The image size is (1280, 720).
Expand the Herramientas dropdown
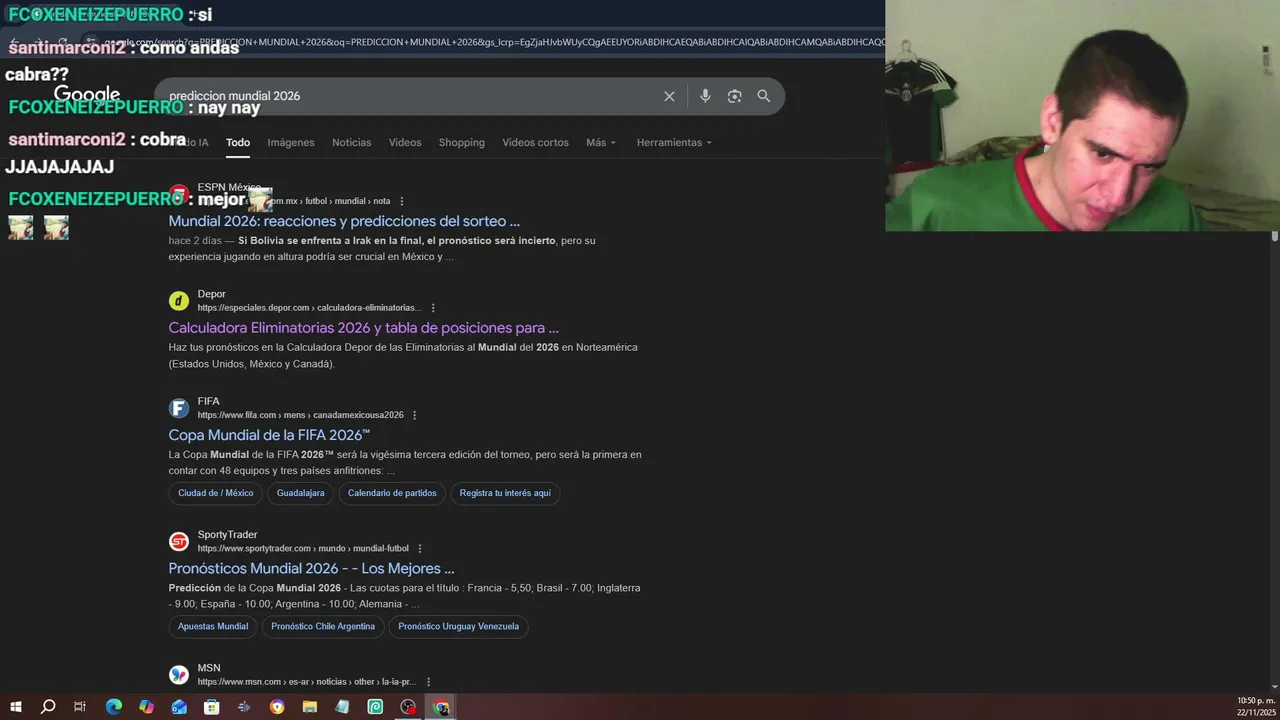pos(674,142)
